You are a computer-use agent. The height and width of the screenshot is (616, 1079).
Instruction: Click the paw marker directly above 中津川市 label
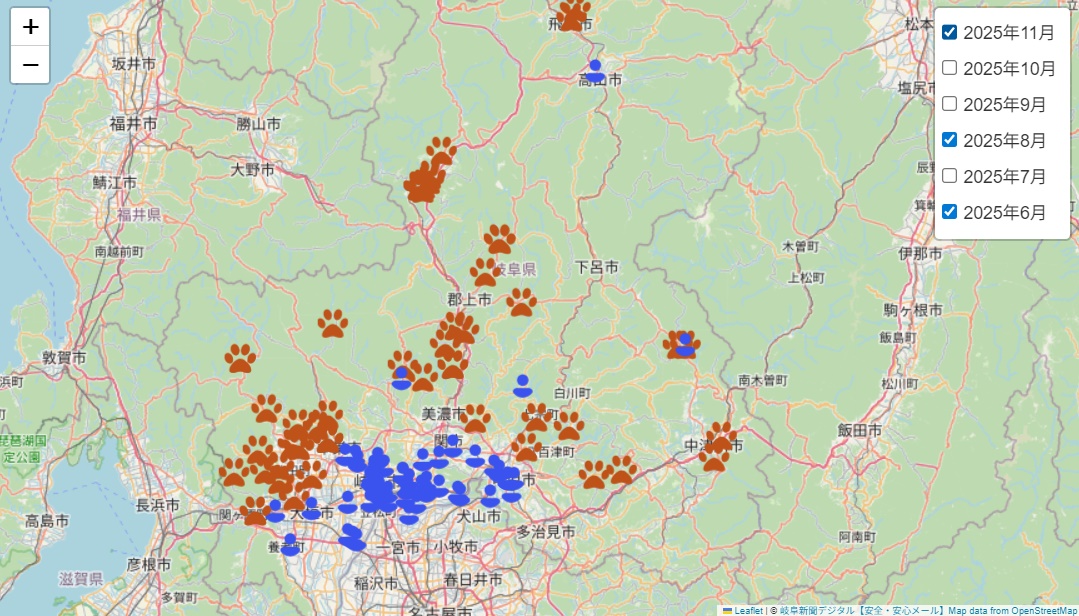[721, 436]
